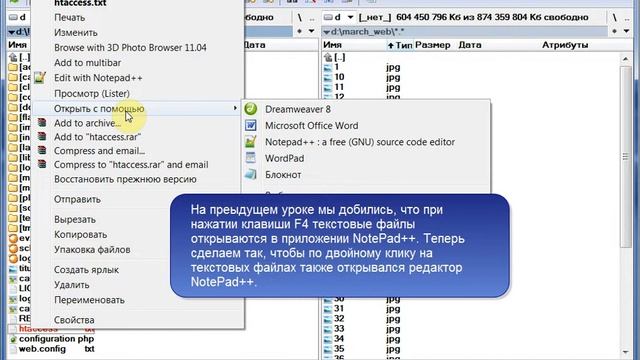Click right panel vertical scrollbar thumb
The width and height of the screenshot is (640, 360).
click(x=625, y=157)
